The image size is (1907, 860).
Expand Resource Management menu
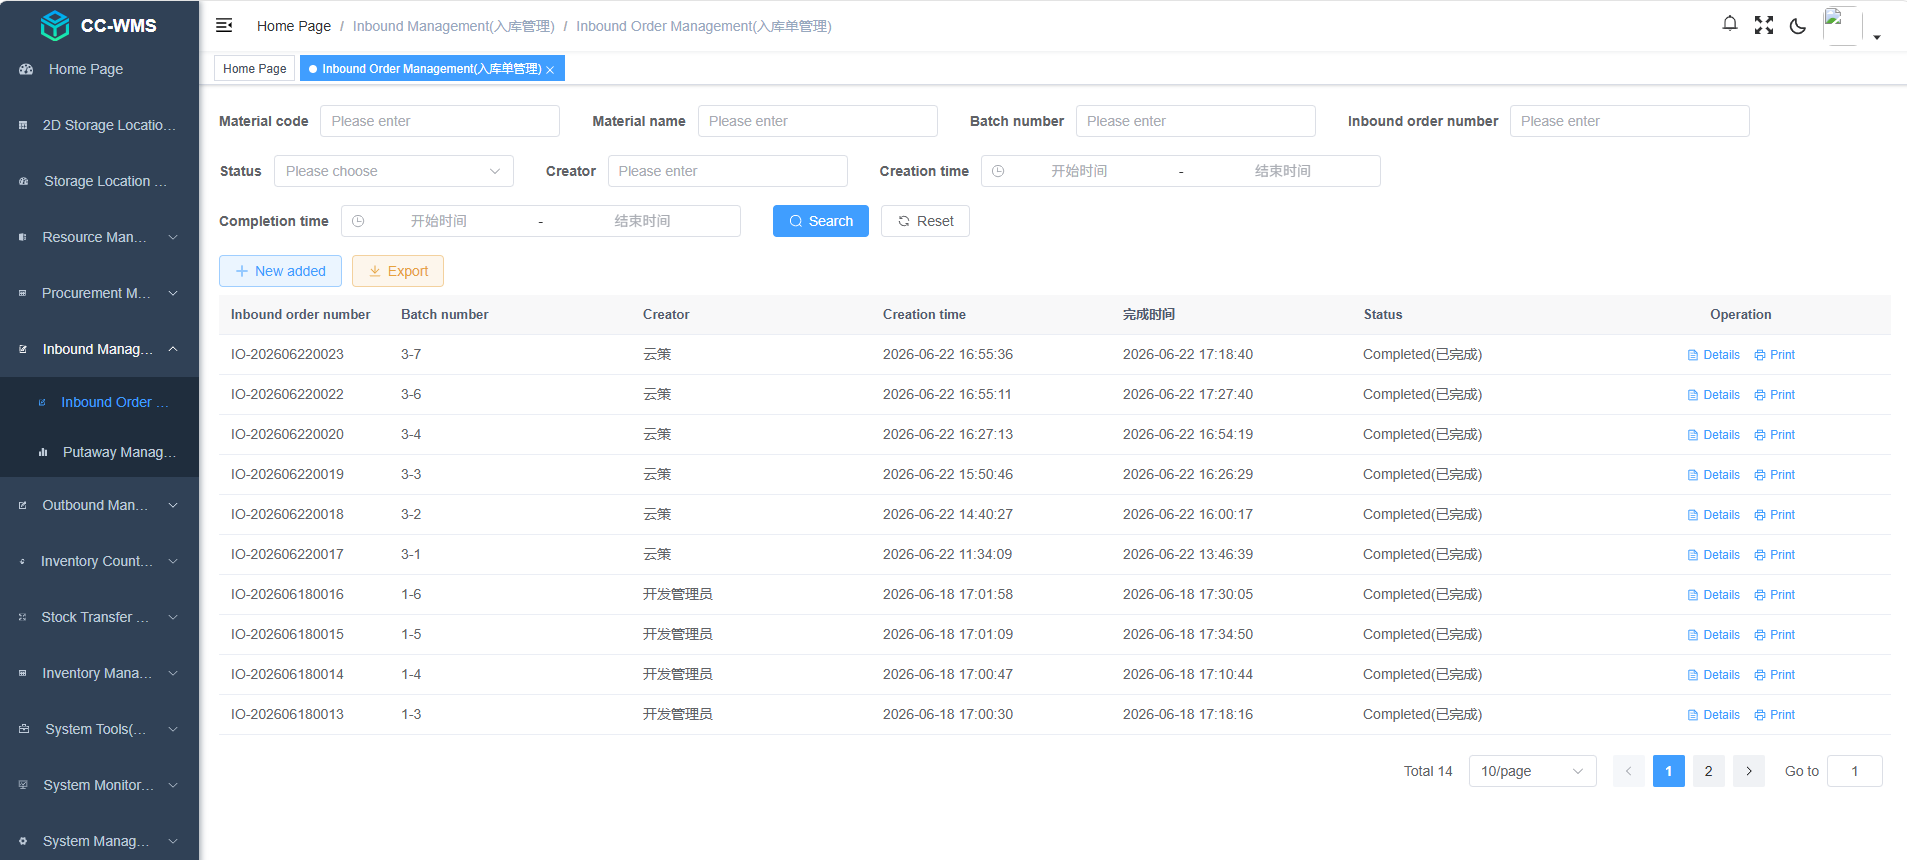(x=99, y=237)
